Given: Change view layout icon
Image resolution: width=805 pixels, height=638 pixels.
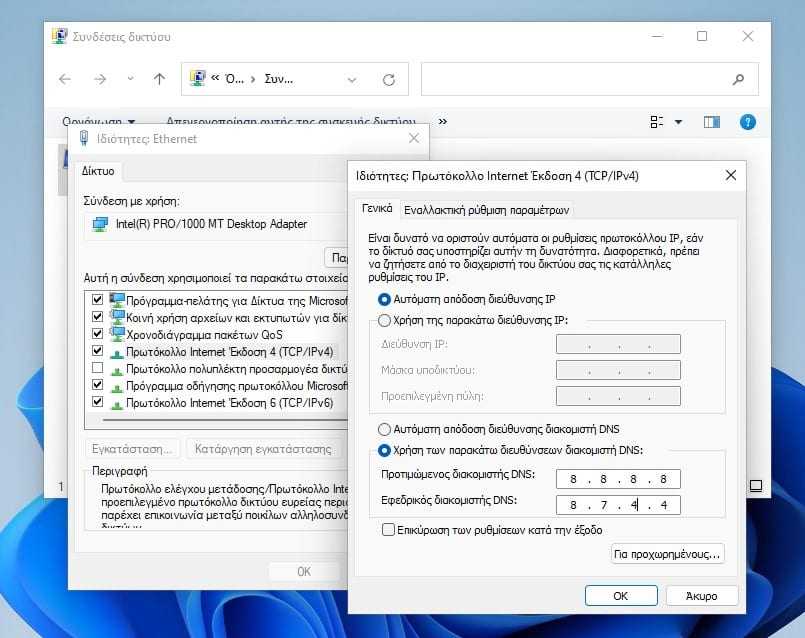Looking at the screenshot, I should point(657,122).
